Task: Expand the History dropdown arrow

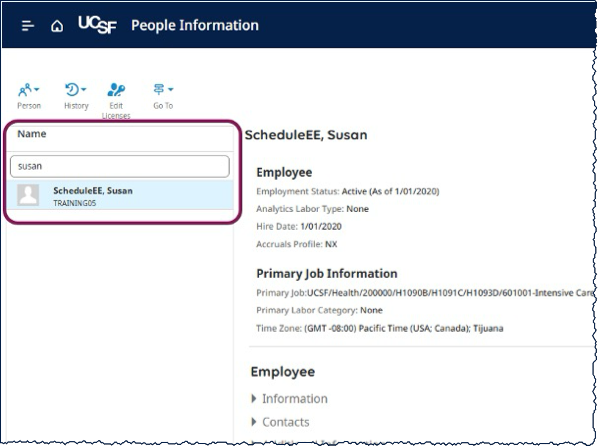Action: click(x=84, y=90)
